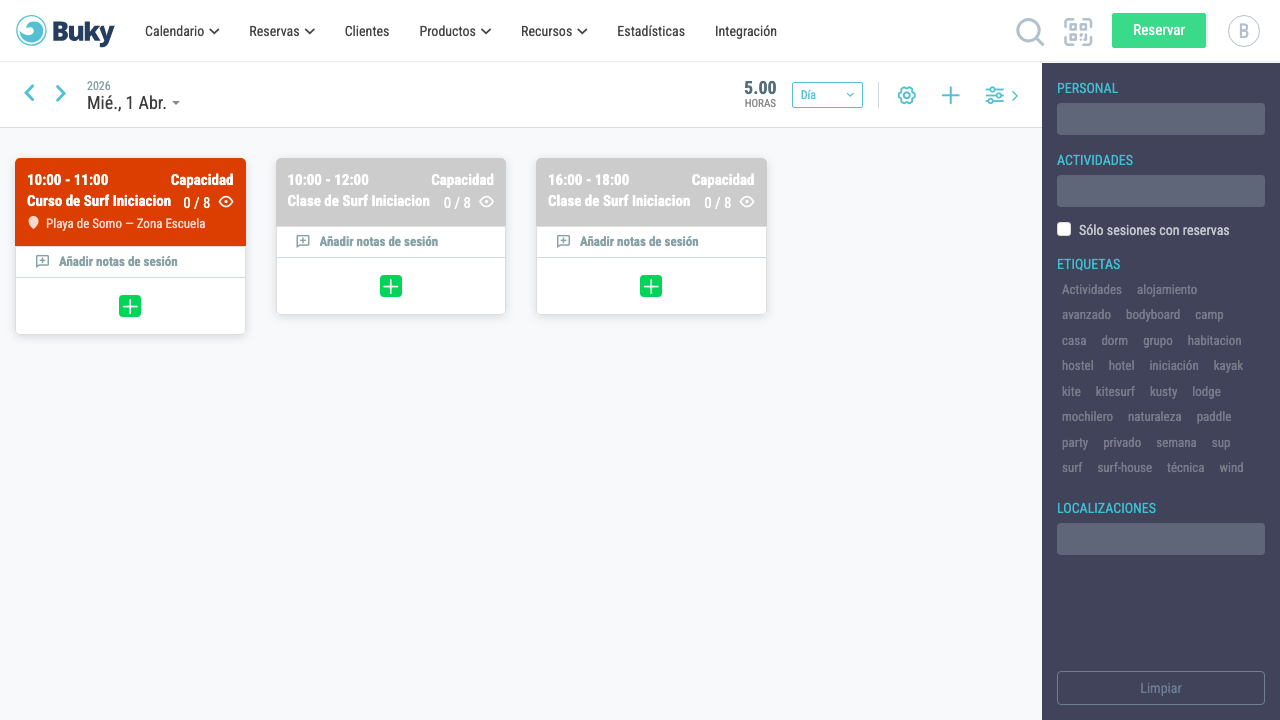Screen dimensions: 1280x720
Task: Select the Actividades tag
Action: (x=1092, y=289)
